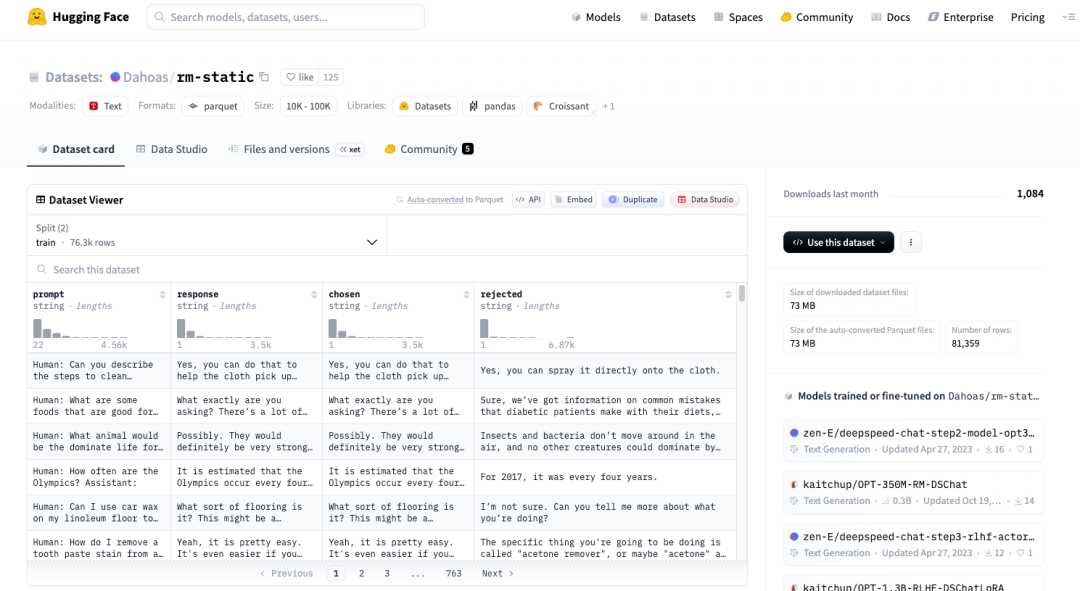
Task: Click the like heart button
Action: (300, 77)
